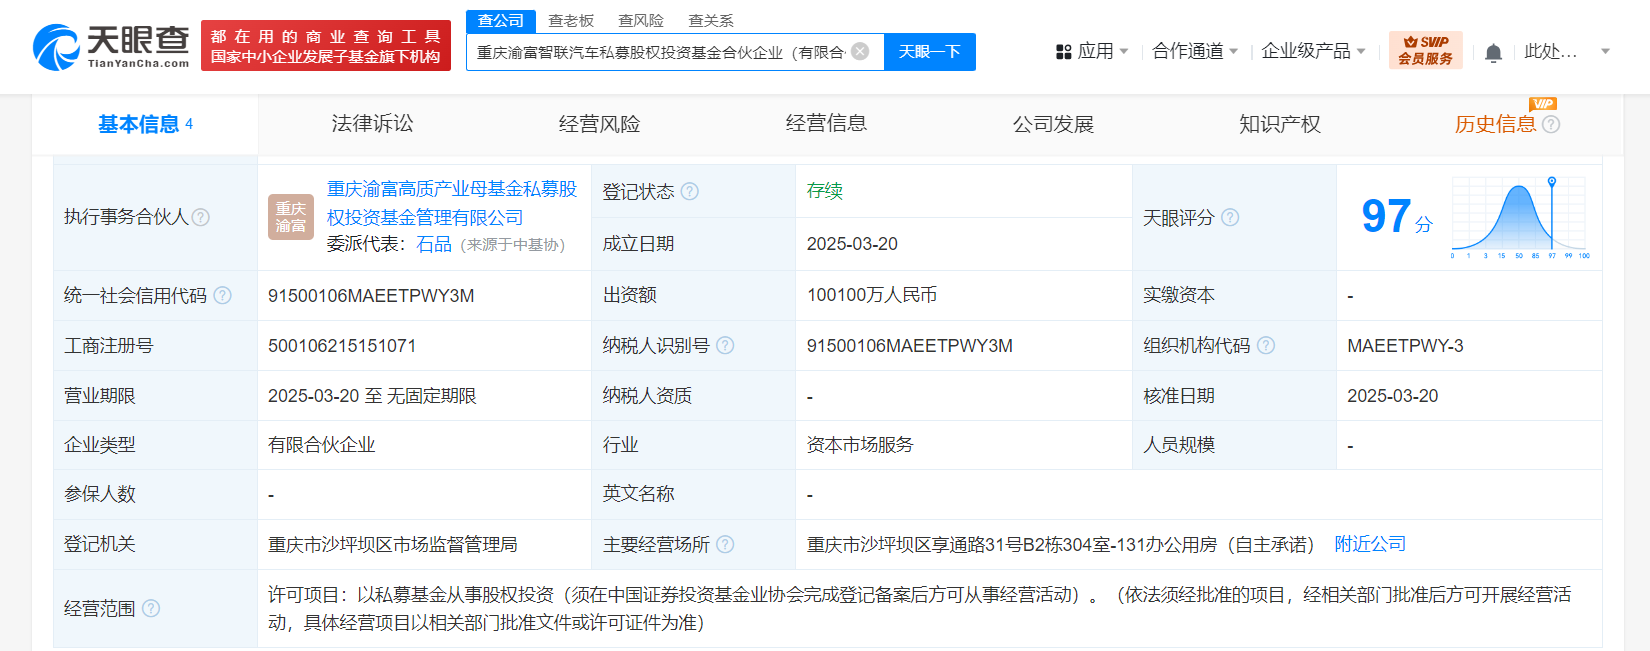Open partner representative 石品 link
Viewport: 1650px width, 651px height.
coord(434,245)
